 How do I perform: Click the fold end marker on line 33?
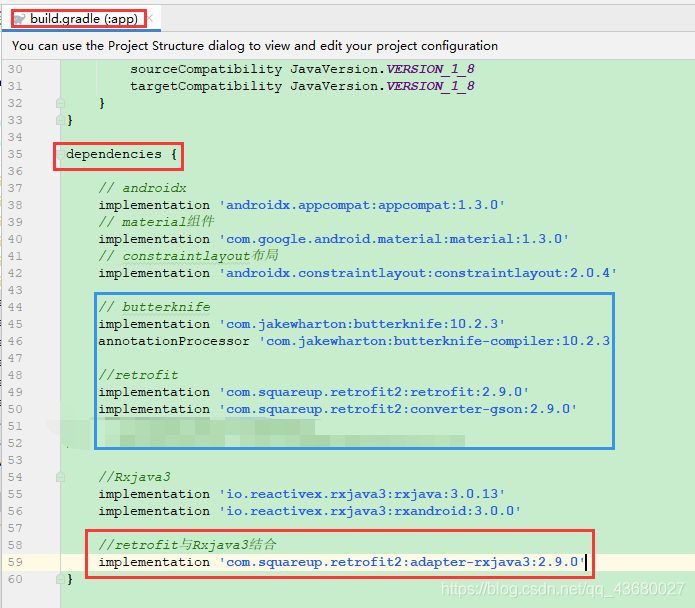pyautogui.click(x=60, y=120)
